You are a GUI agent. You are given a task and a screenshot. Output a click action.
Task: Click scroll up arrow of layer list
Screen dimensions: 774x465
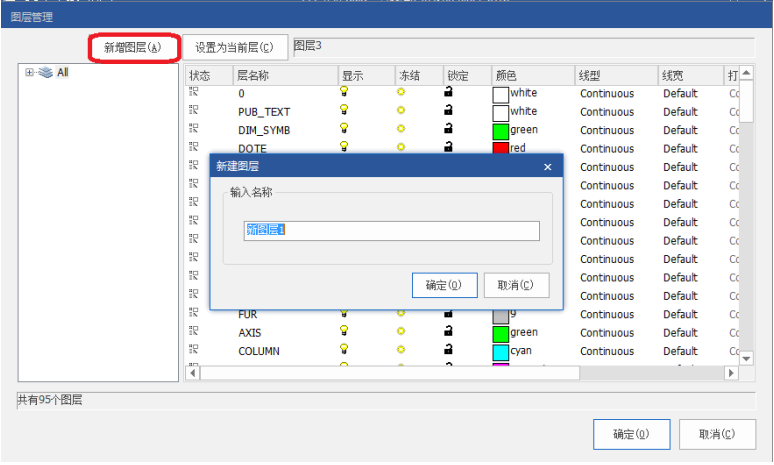click(746, 73)
